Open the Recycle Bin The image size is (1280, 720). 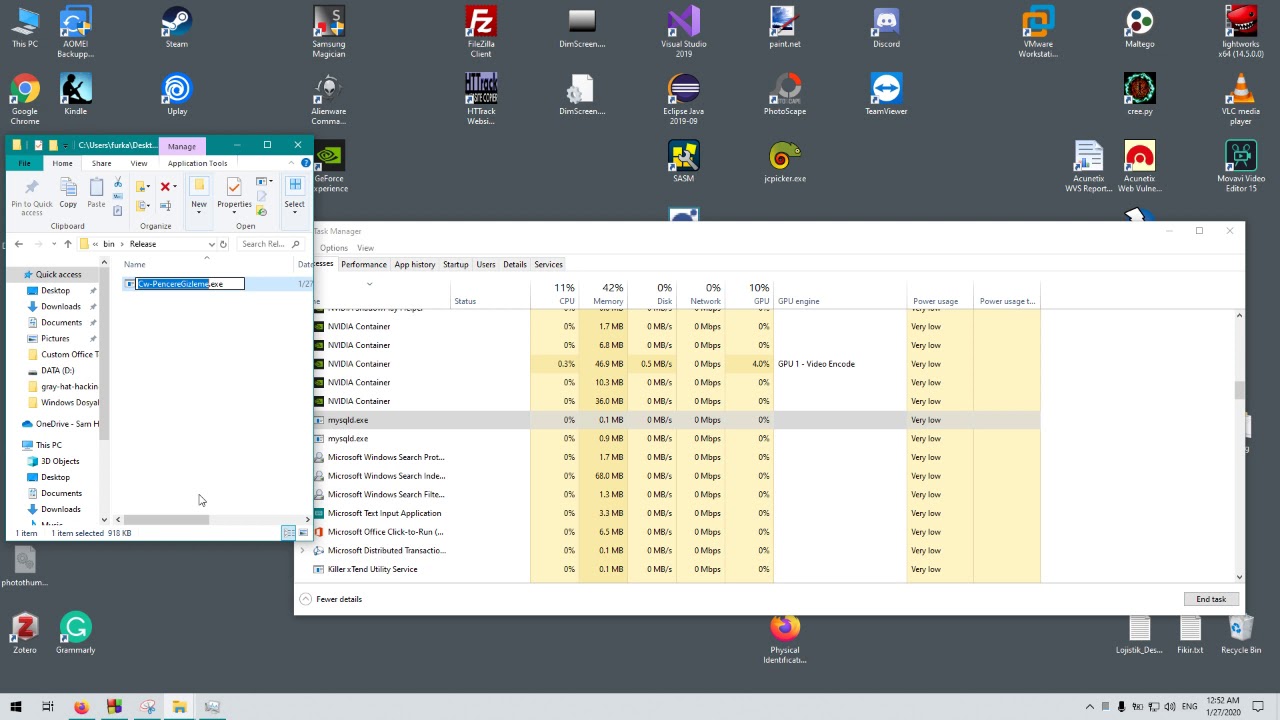pos(1241,634)
